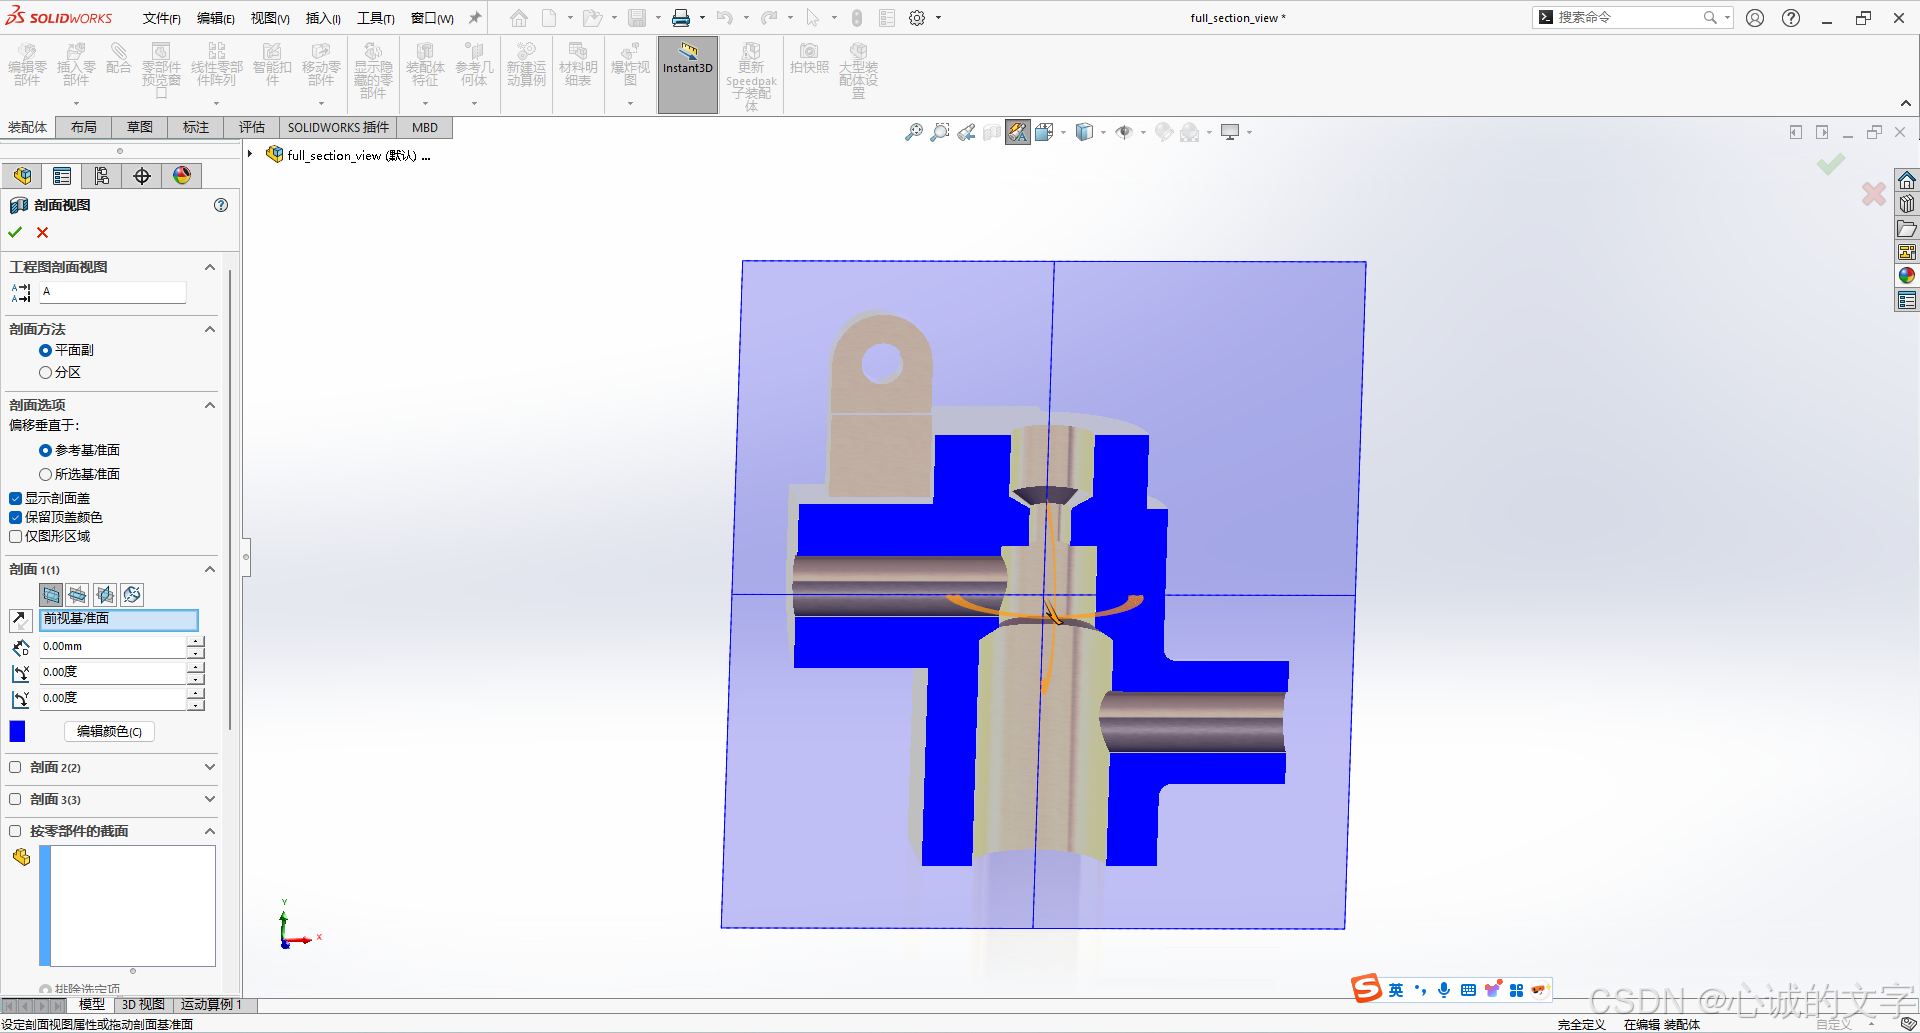Collapse 按零部件的截面 section chevron
The height and width of the screenshot is (1033, 1920).
[210, 832]
